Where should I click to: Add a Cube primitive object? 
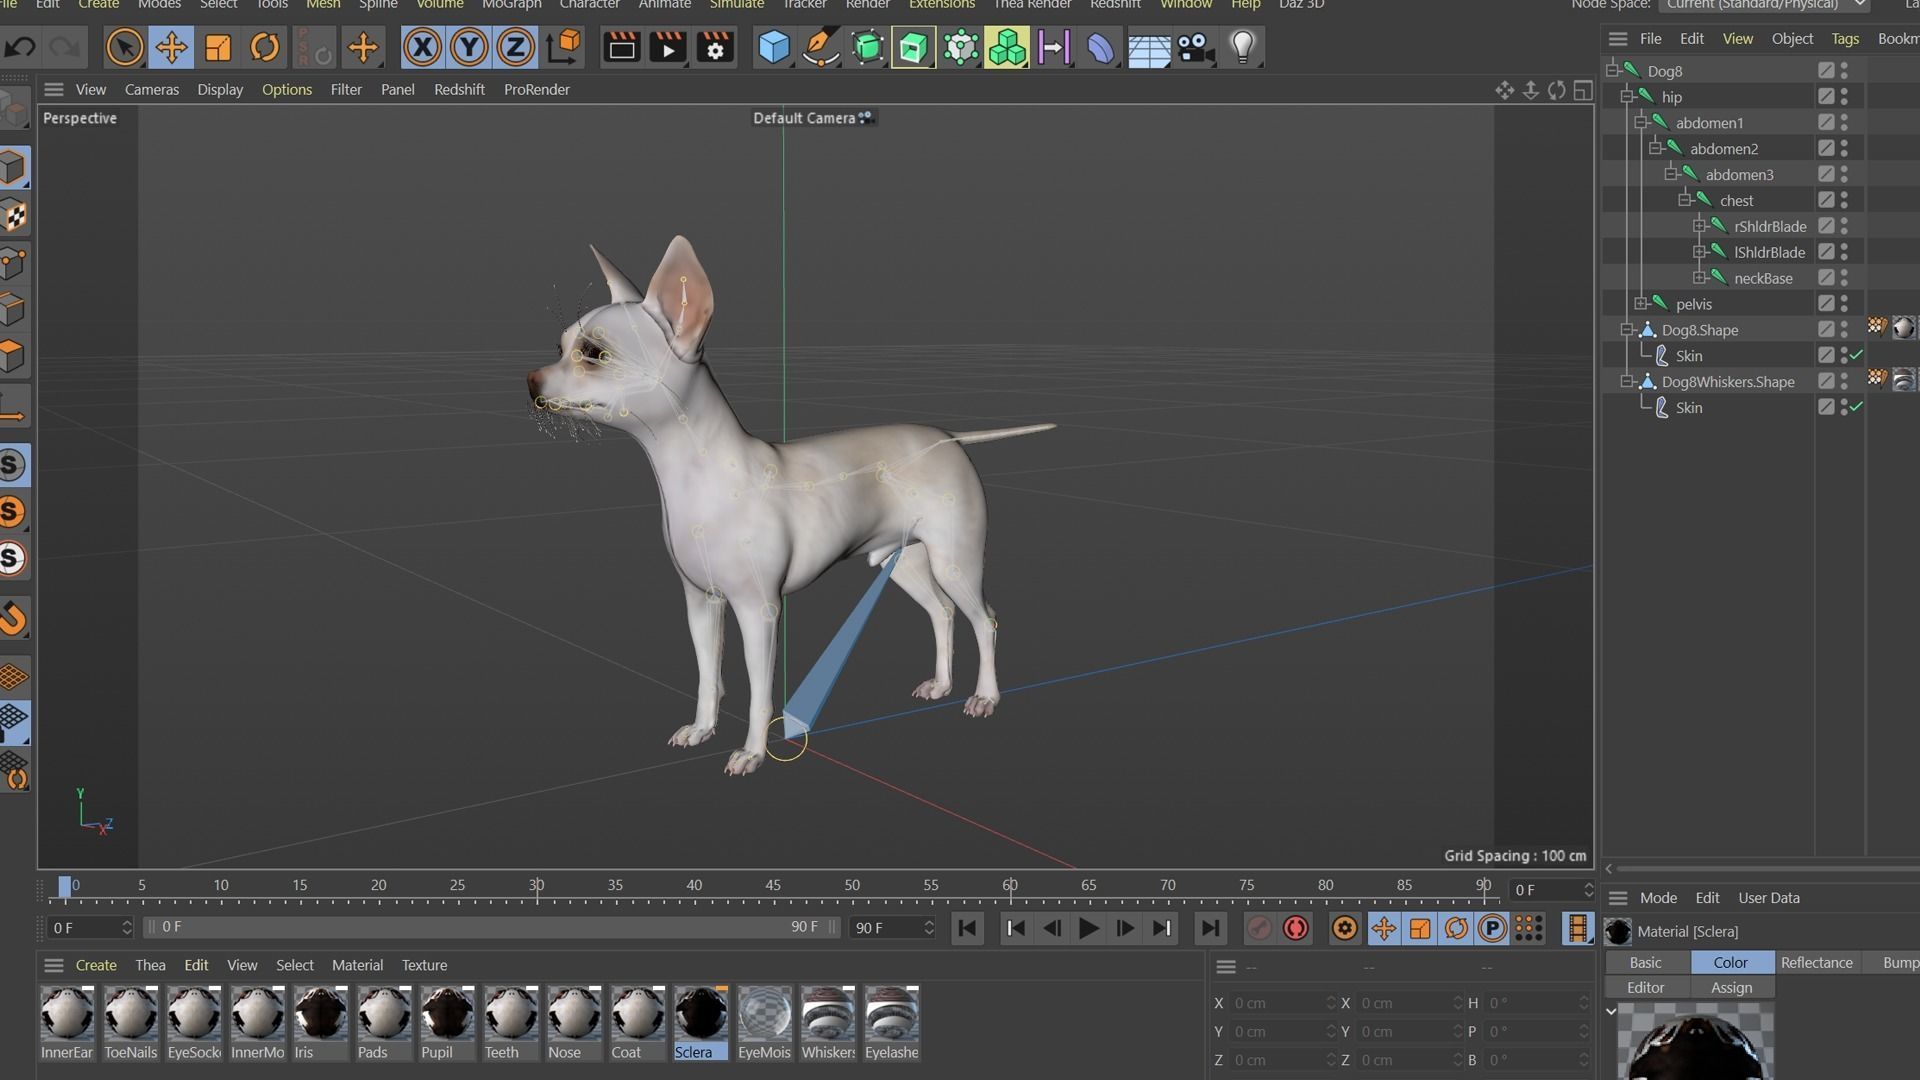pyautogui.click(x=774, y=47)
